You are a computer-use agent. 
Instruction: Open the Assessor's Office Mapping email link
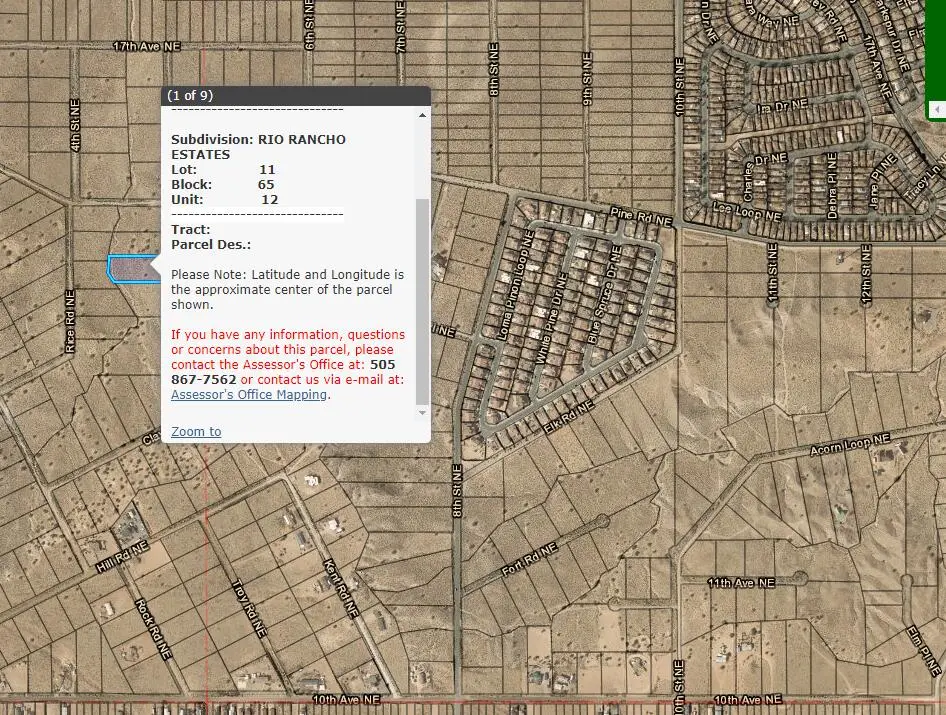pyautogui.click(x=249, y=395)
